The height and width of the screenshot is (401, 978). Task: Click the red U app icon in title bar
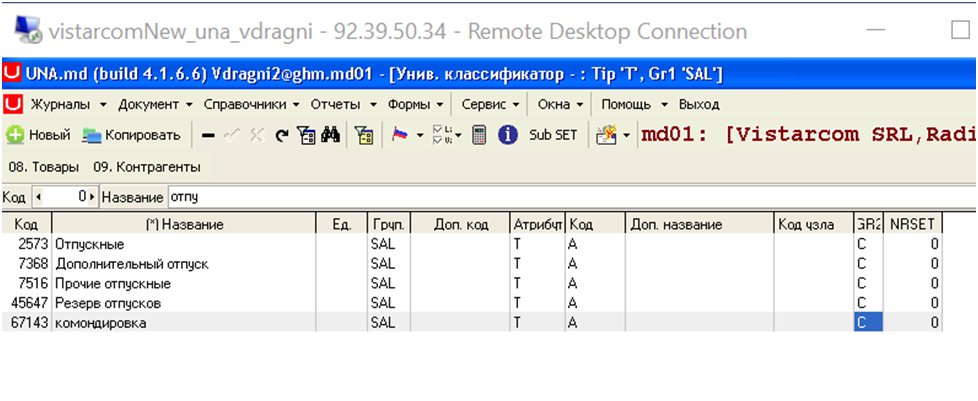[x=12, y=75]
